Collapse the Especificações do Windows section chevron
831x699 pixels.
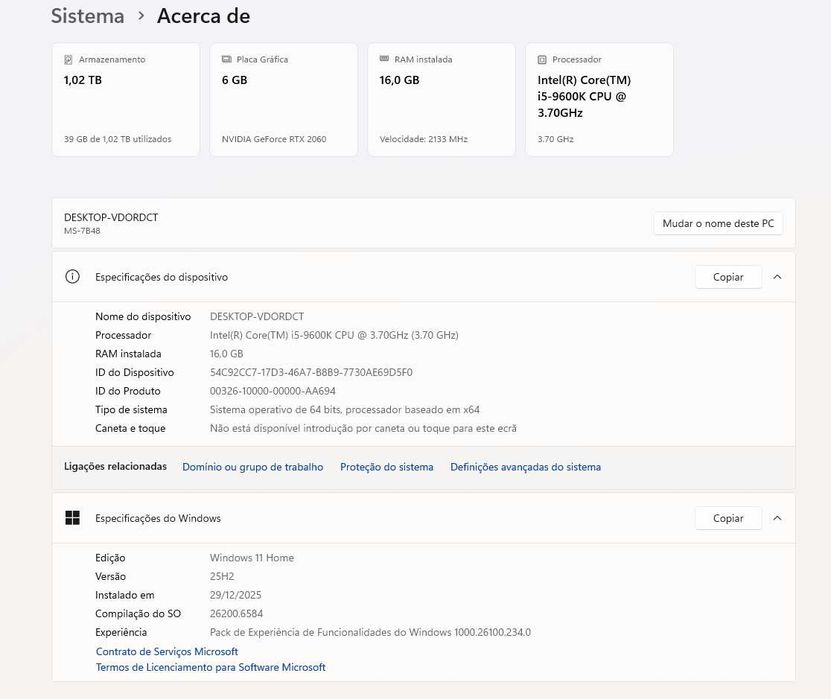click(777, 518)
